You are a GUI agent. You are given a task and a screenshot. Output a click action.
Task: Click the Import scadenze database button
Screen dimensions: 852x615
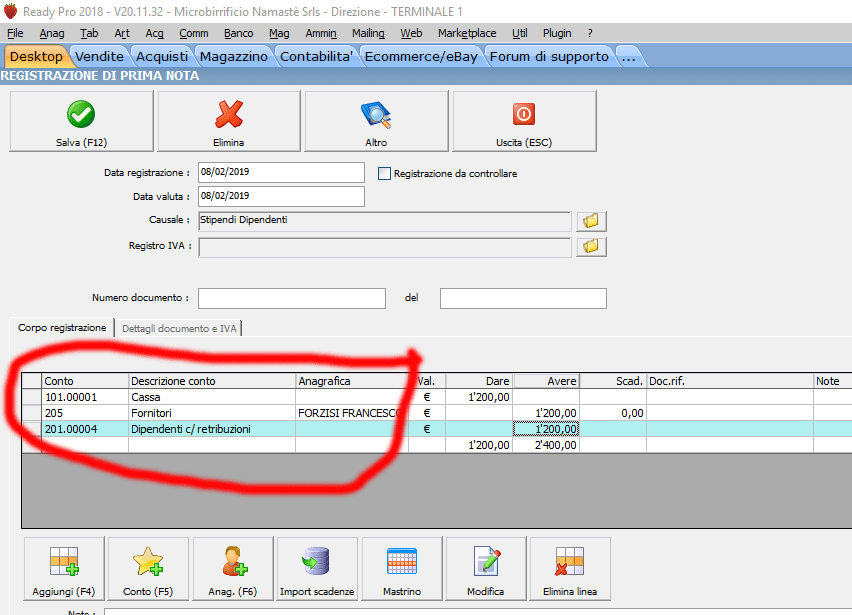coord(317,569)
